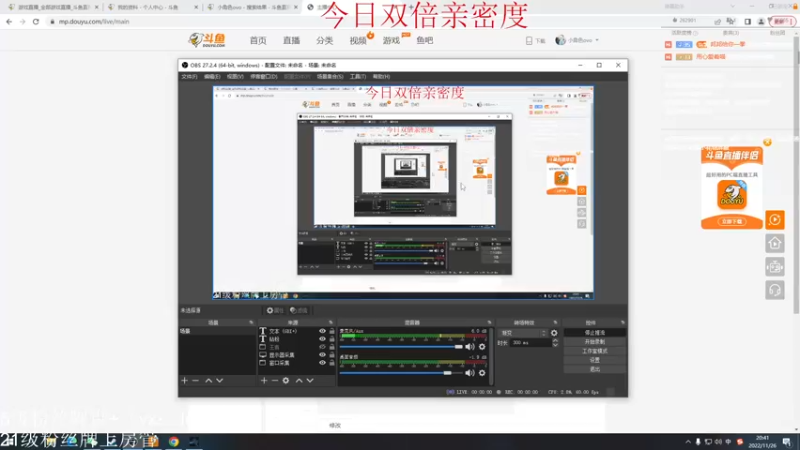Mute the Mic/Aux speaker icon
Image resolution: width=800 pixels, height=450 pixels.
470,347
